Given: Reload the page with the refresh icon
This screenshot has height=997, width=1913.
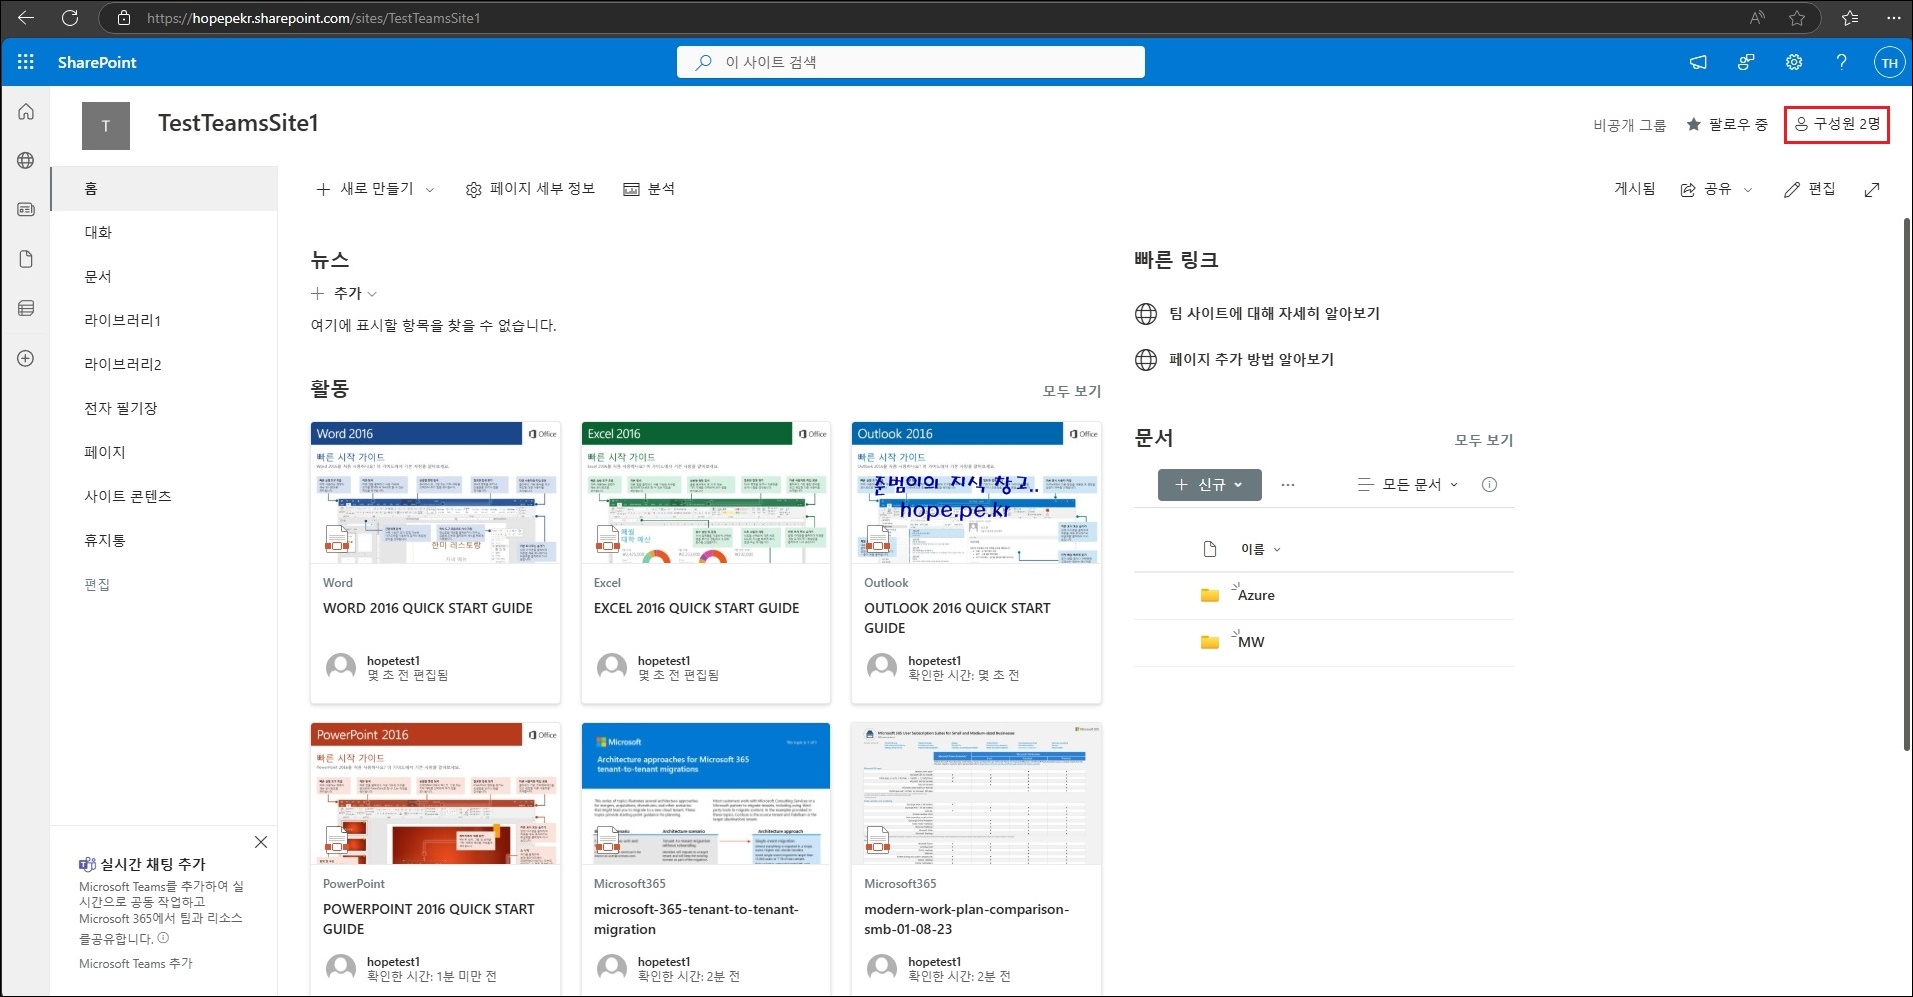Looking at the screenshot, I should click(70, 18).
